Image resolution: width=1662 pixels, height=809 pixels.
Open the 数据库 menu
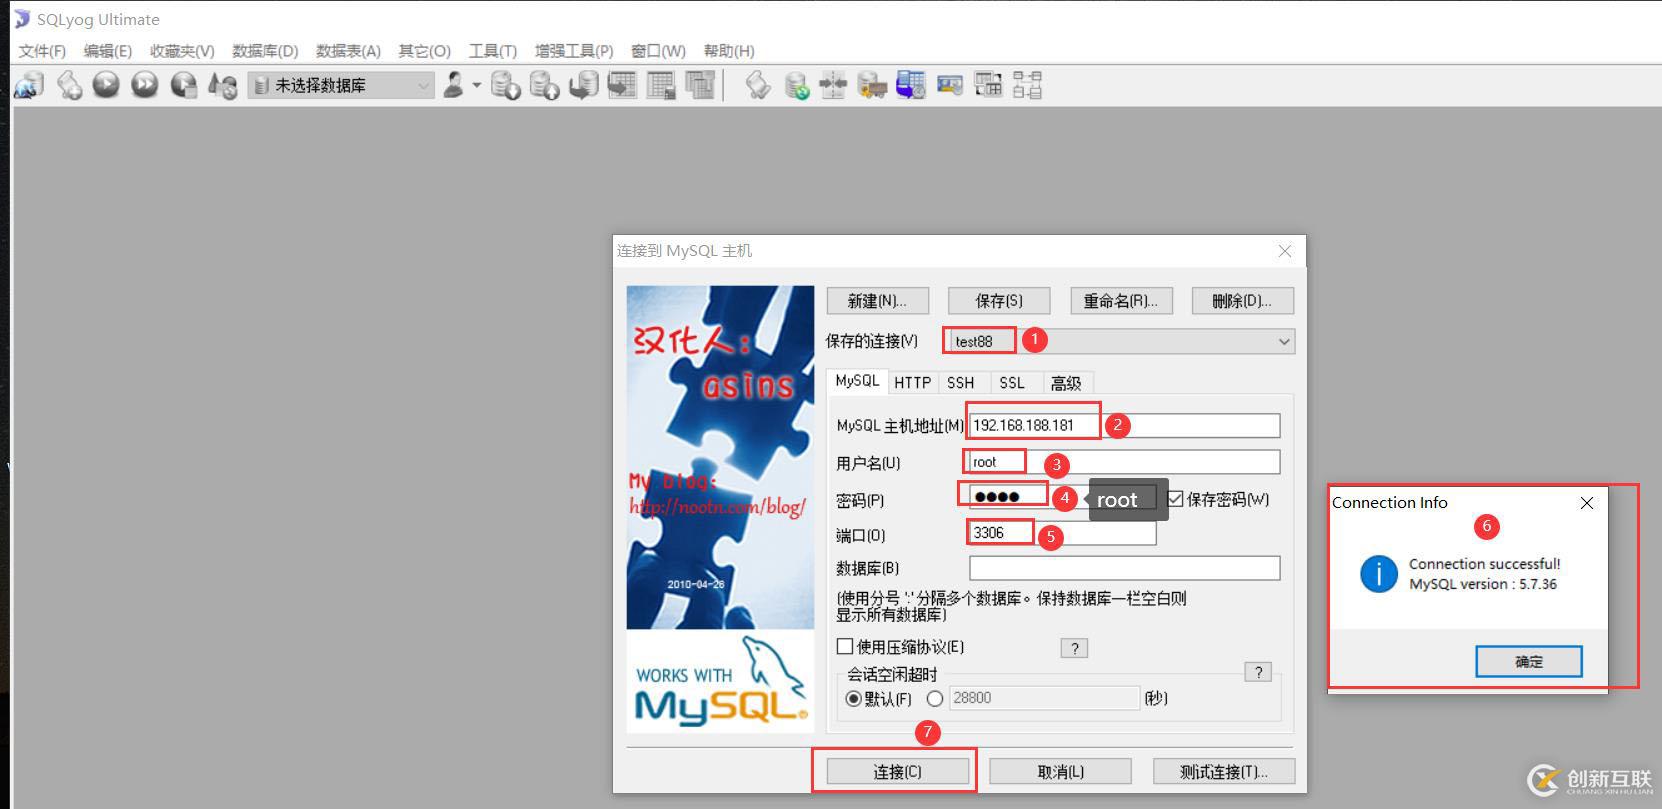tap(265, 51)
